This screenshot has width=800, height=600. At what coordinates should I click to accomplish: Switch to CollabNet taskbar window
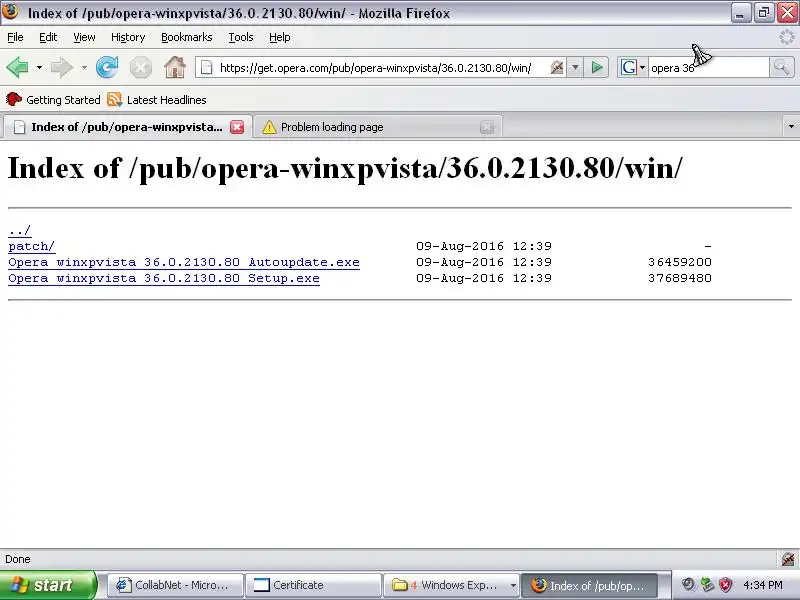point(175,585)
